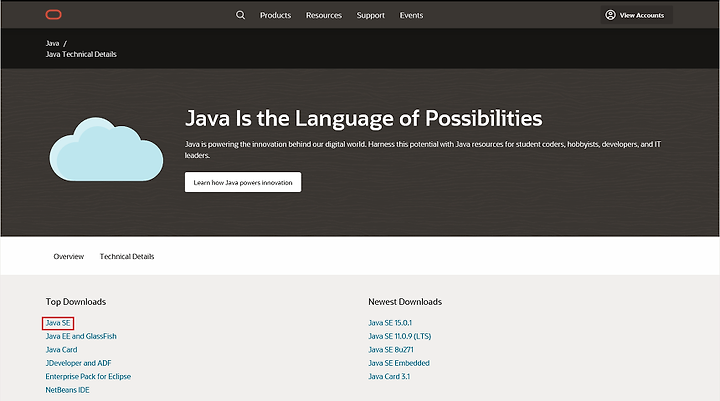Open the Resources menu
The image size is (720, 401).
point(324,15)
